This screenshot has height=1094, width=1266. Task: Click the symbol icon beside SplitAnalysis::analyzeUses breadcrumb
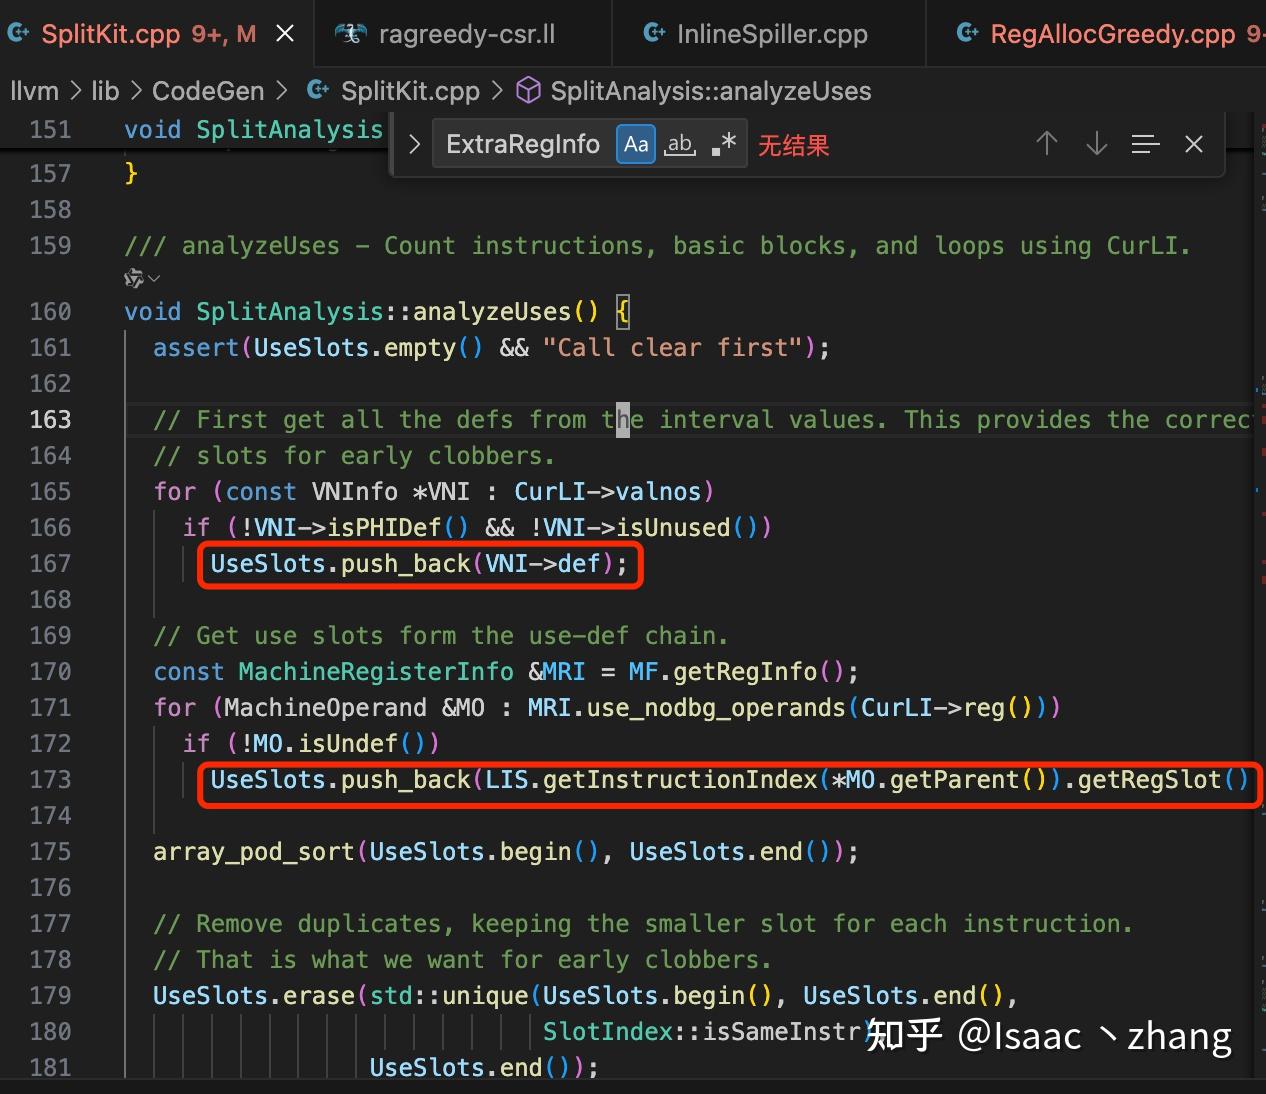coord(527,90)
